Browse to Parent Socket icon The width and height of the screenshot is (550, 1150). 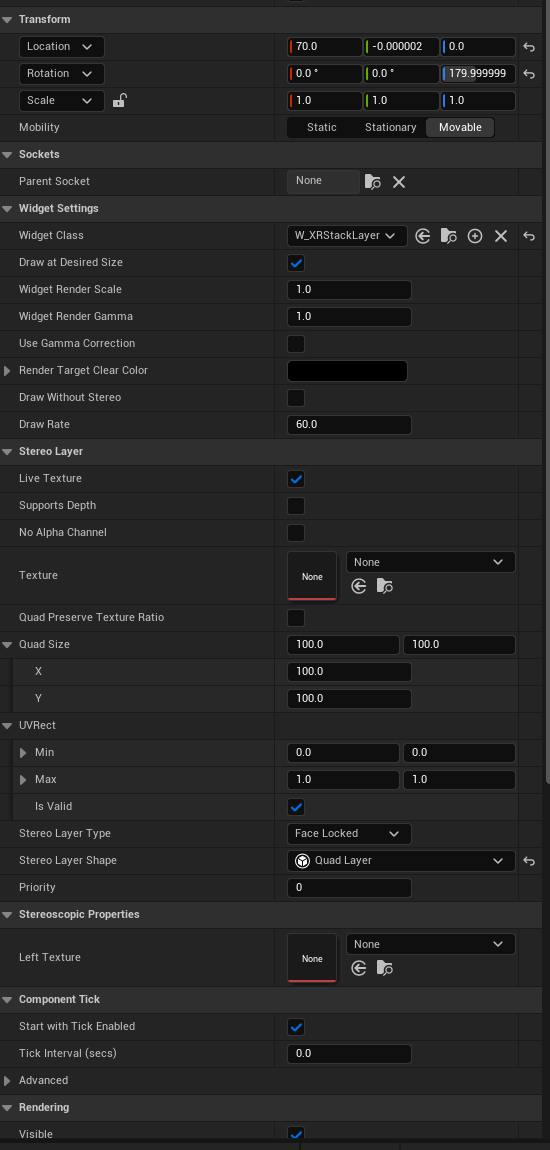[x=373, y=182]
